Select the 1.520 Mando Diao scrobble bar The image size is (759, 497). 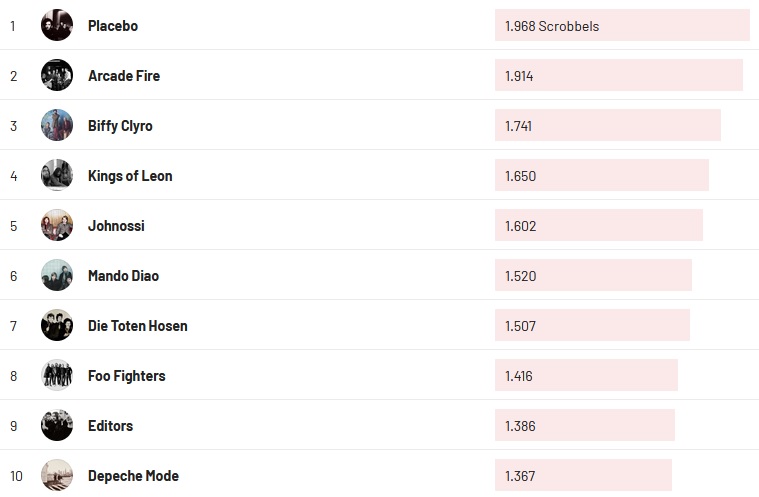tap(593, 276)
